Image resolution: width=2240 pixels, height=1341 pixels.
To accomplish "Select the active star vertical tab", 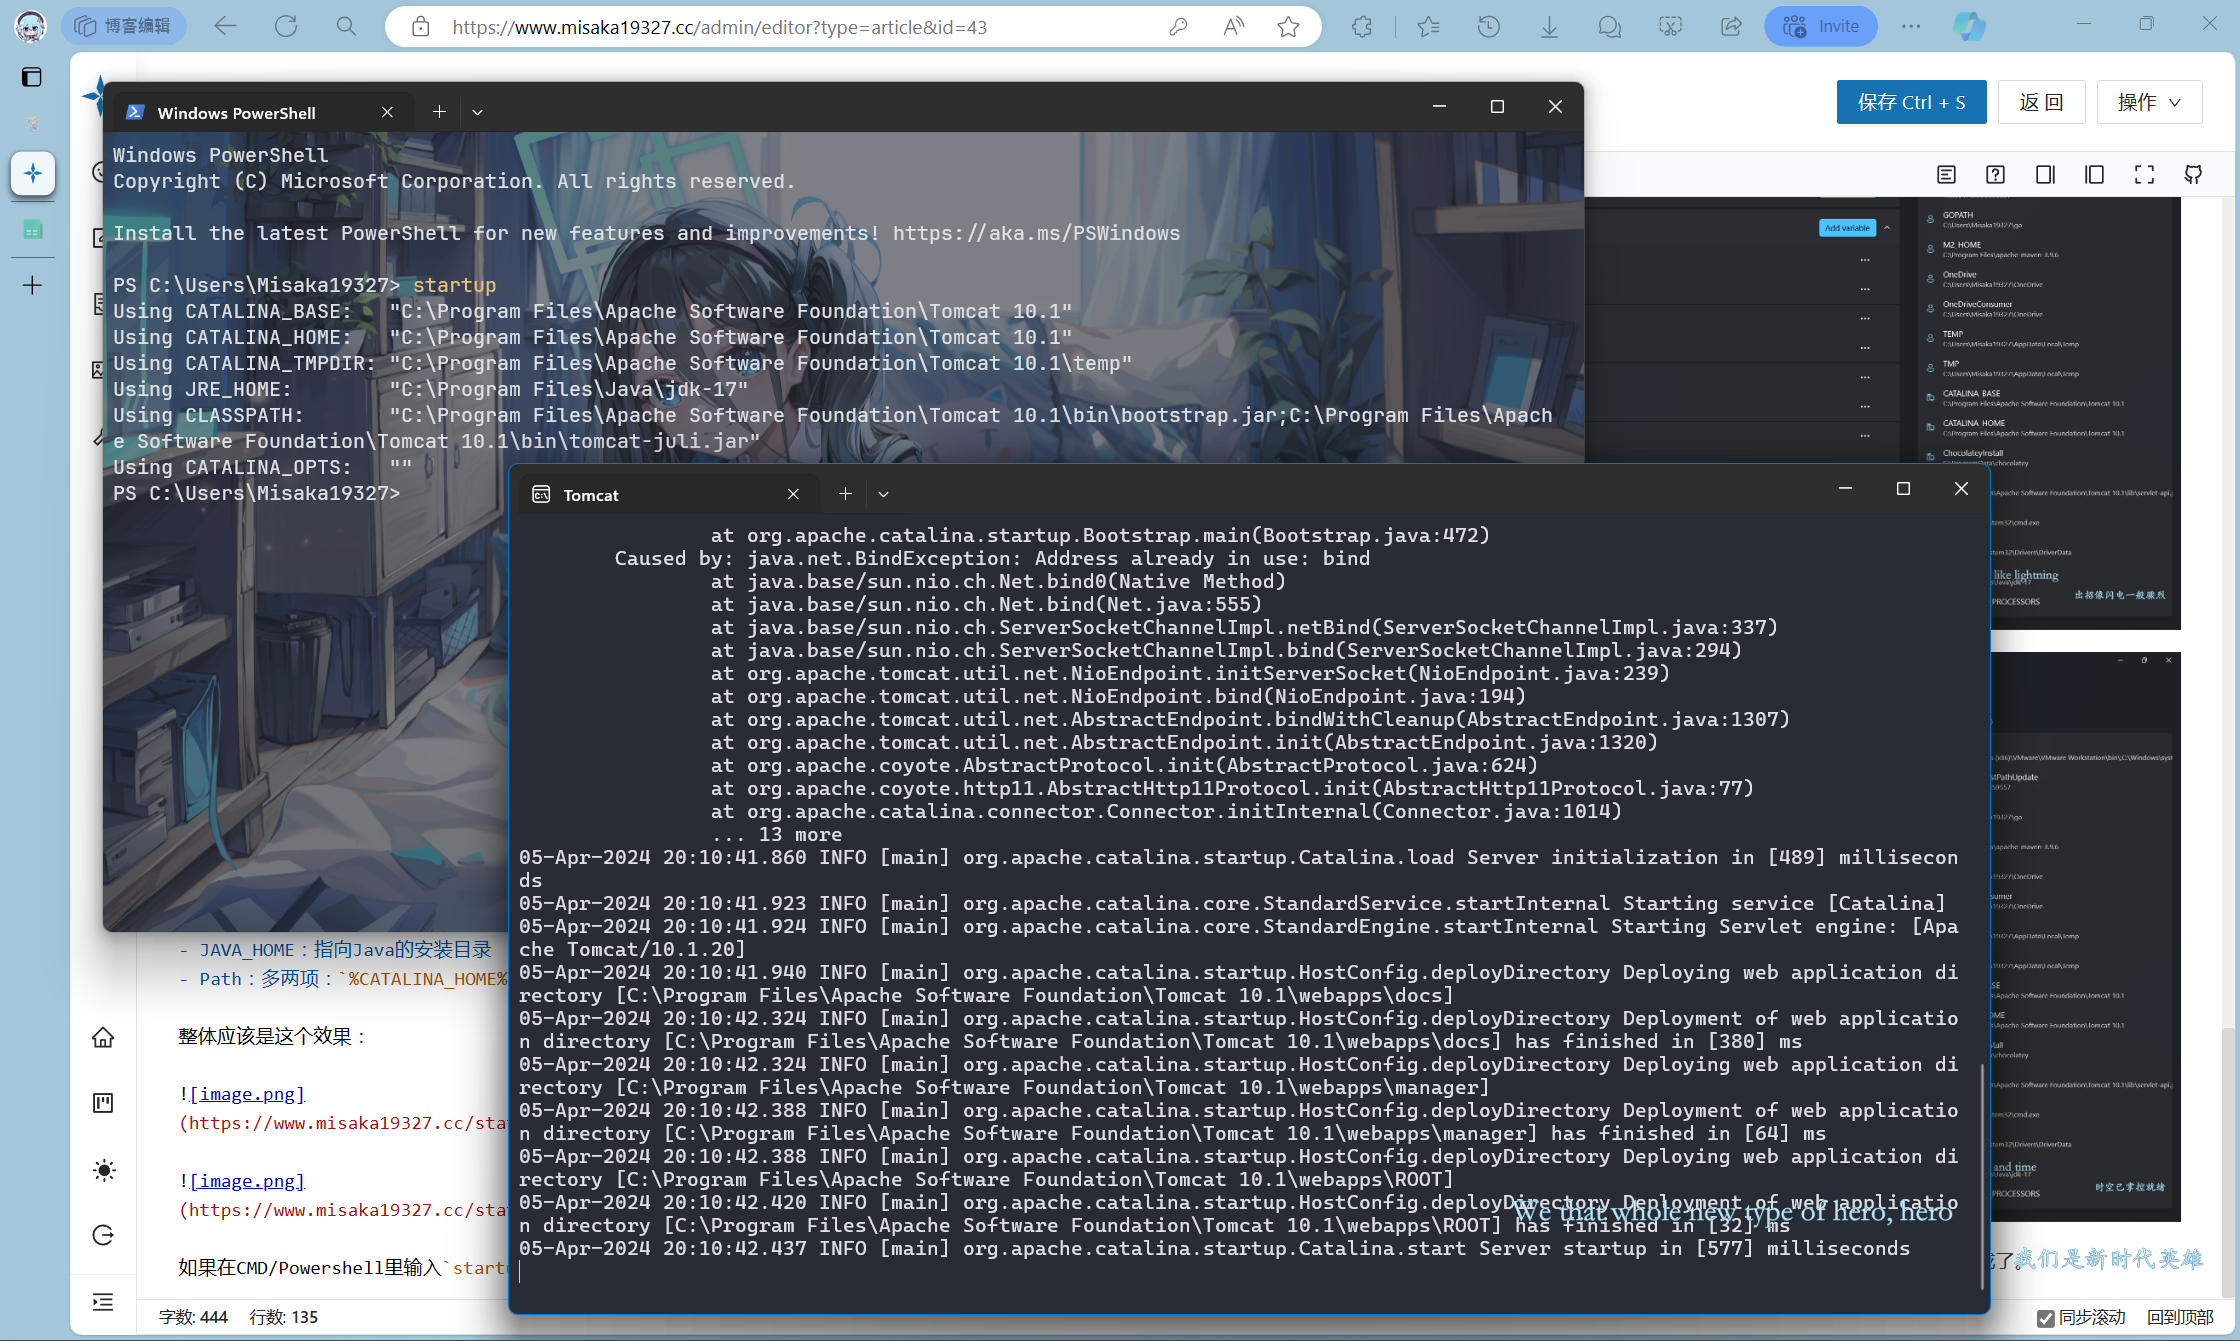I will 32,173.
